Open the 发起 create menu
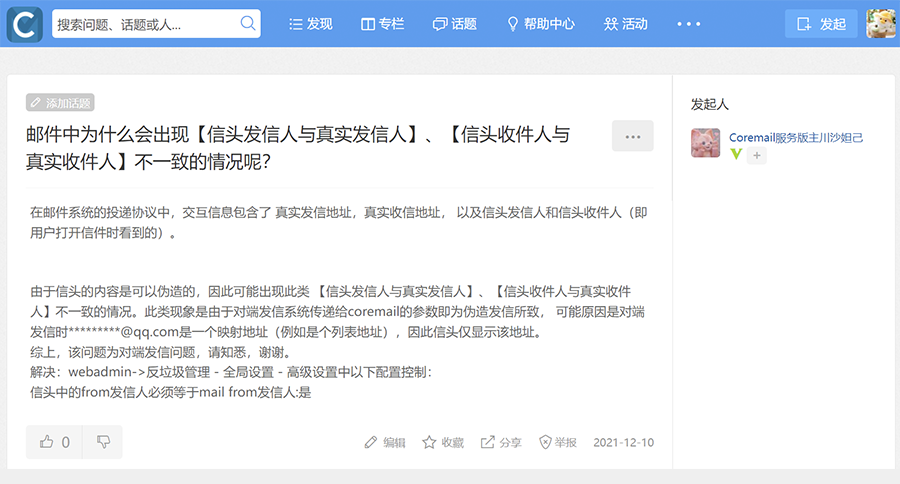This screenshot has height=484, width=900. tap(821, 24)
